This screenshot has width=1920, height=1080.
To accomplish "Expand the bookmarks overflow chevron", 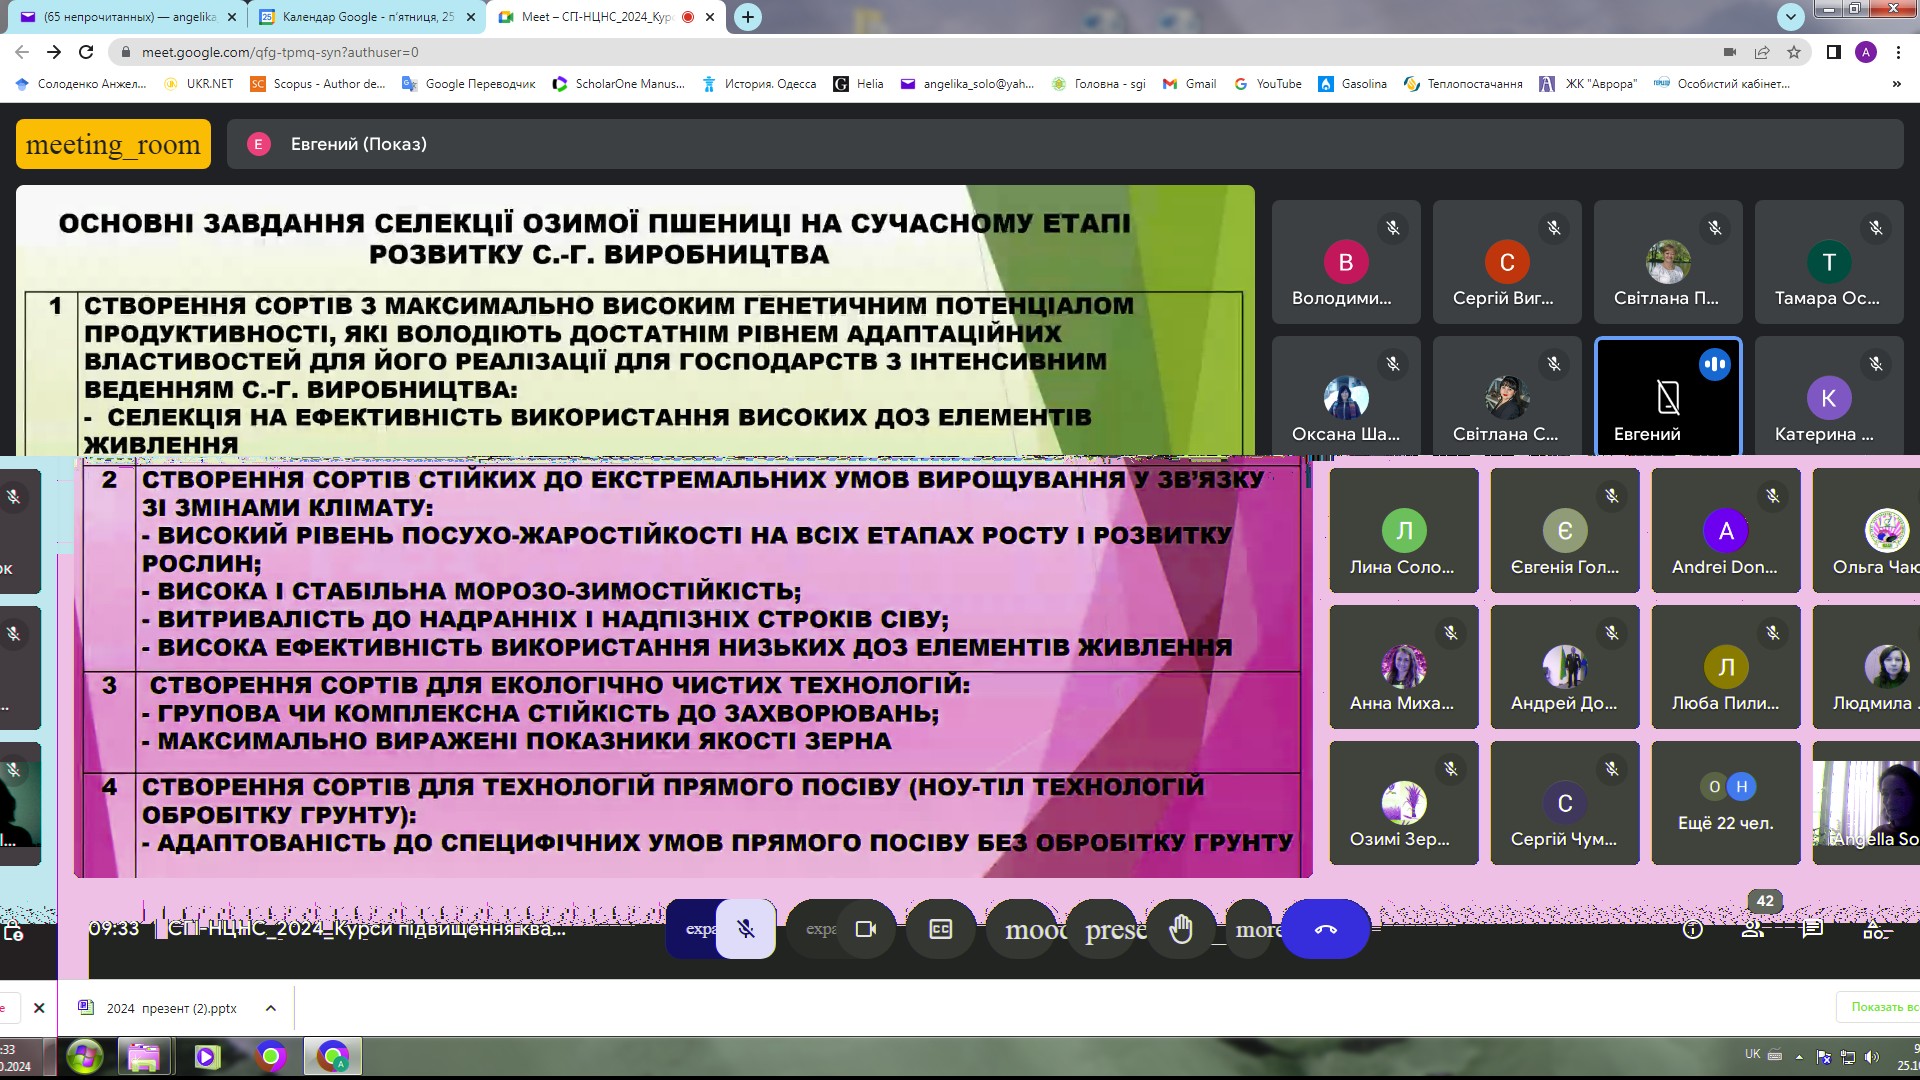I will coord(1897,84).
